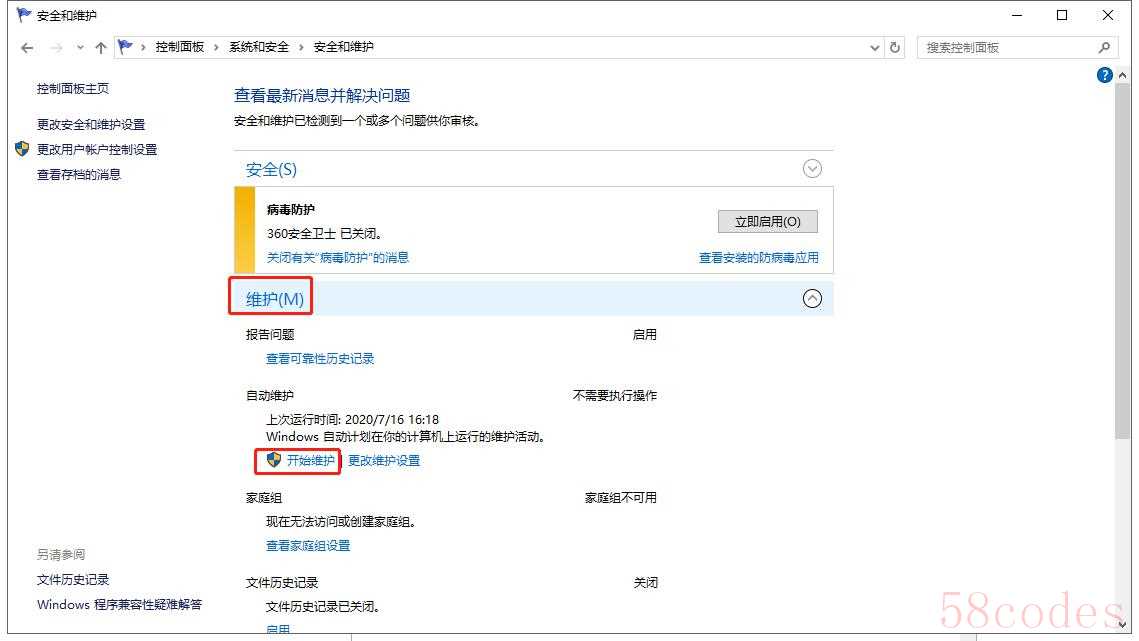
Task: Click the flag icon in address bar
Action: pyautogui.click(x=126, y=47)
